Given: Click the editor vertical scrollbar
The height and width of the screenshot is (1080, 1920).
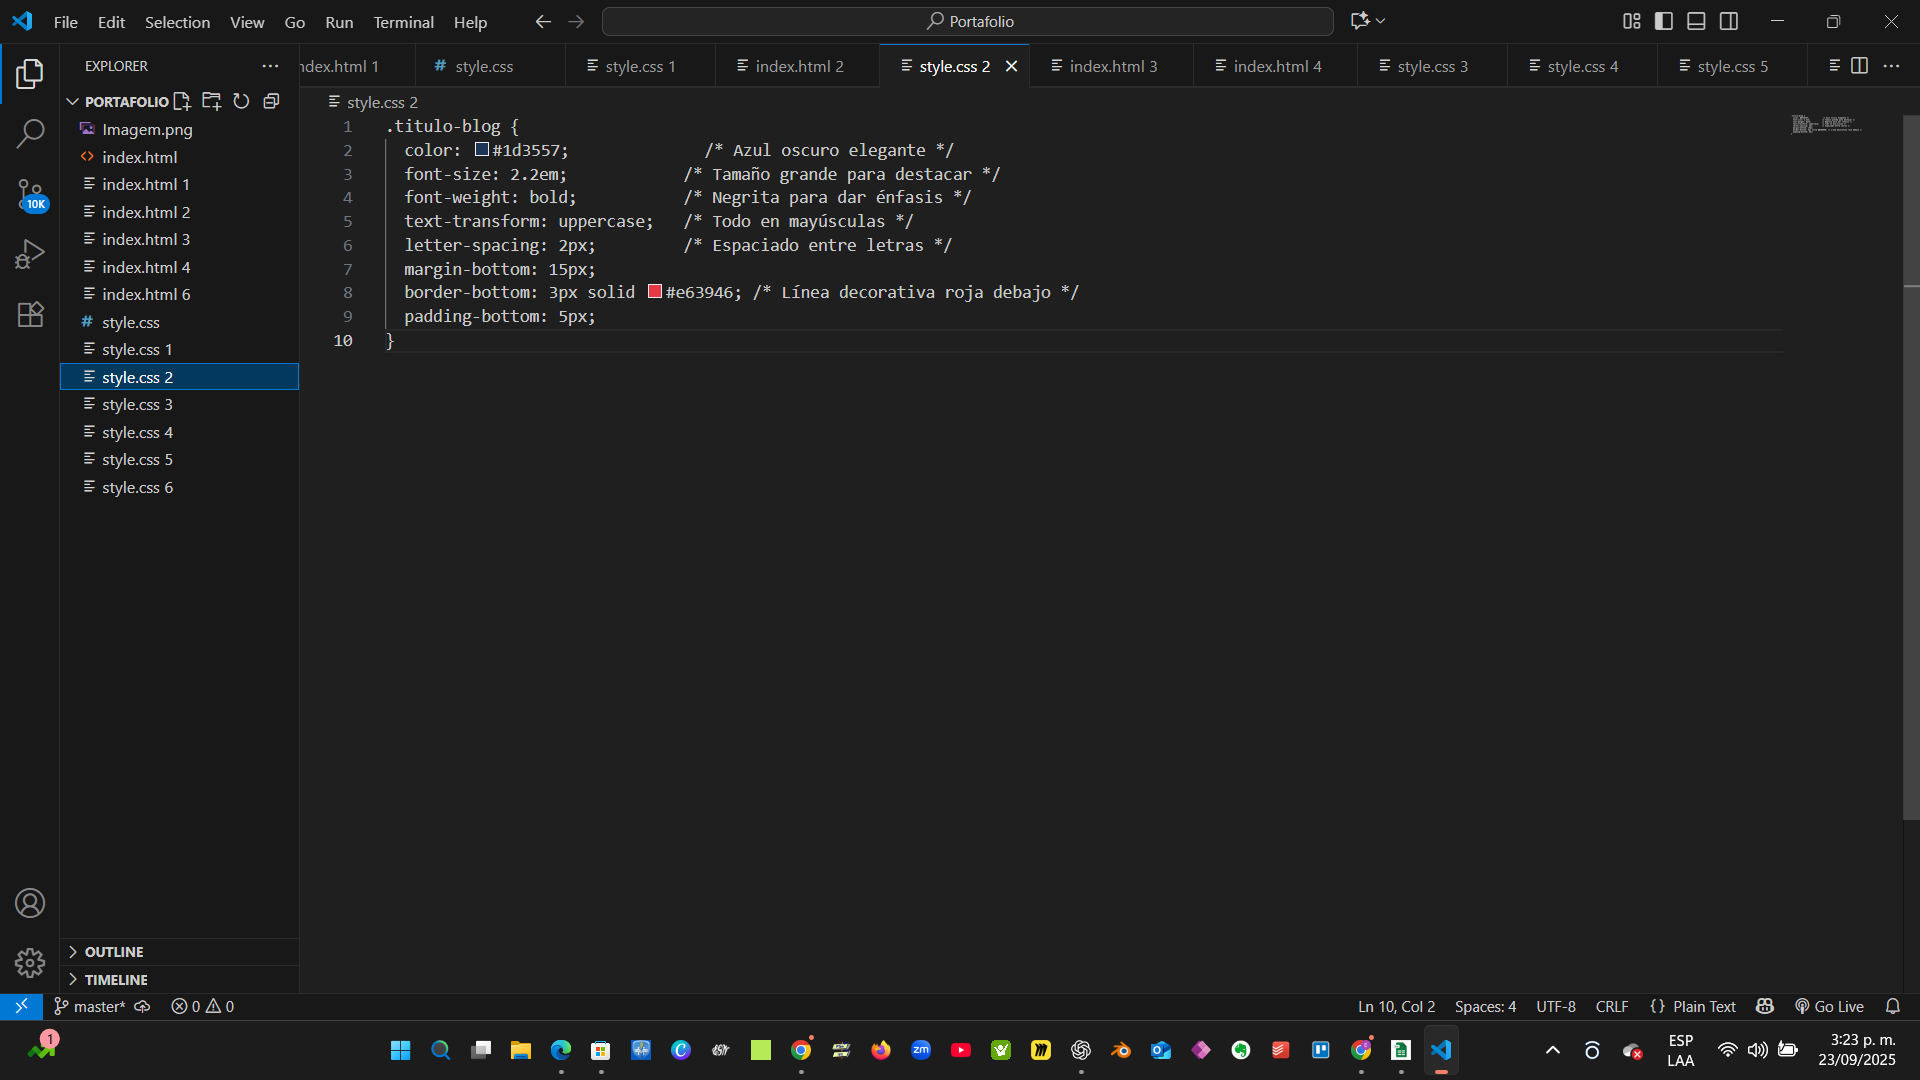Looking at the screenshot, I should pos(1911,470).
